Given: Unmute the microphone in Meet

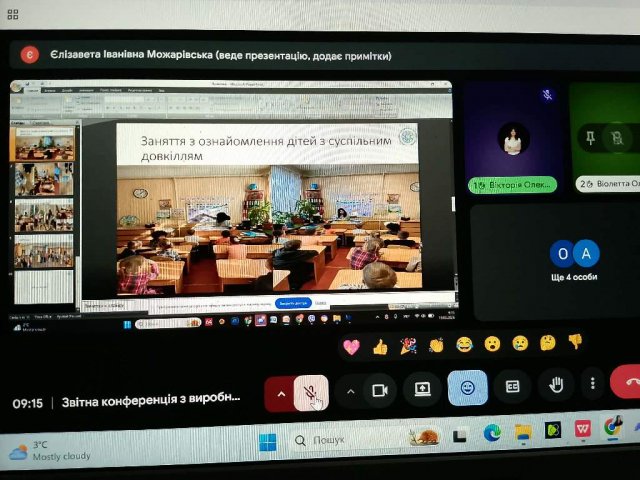Looking at the screenshot, I should click(311, 393).
